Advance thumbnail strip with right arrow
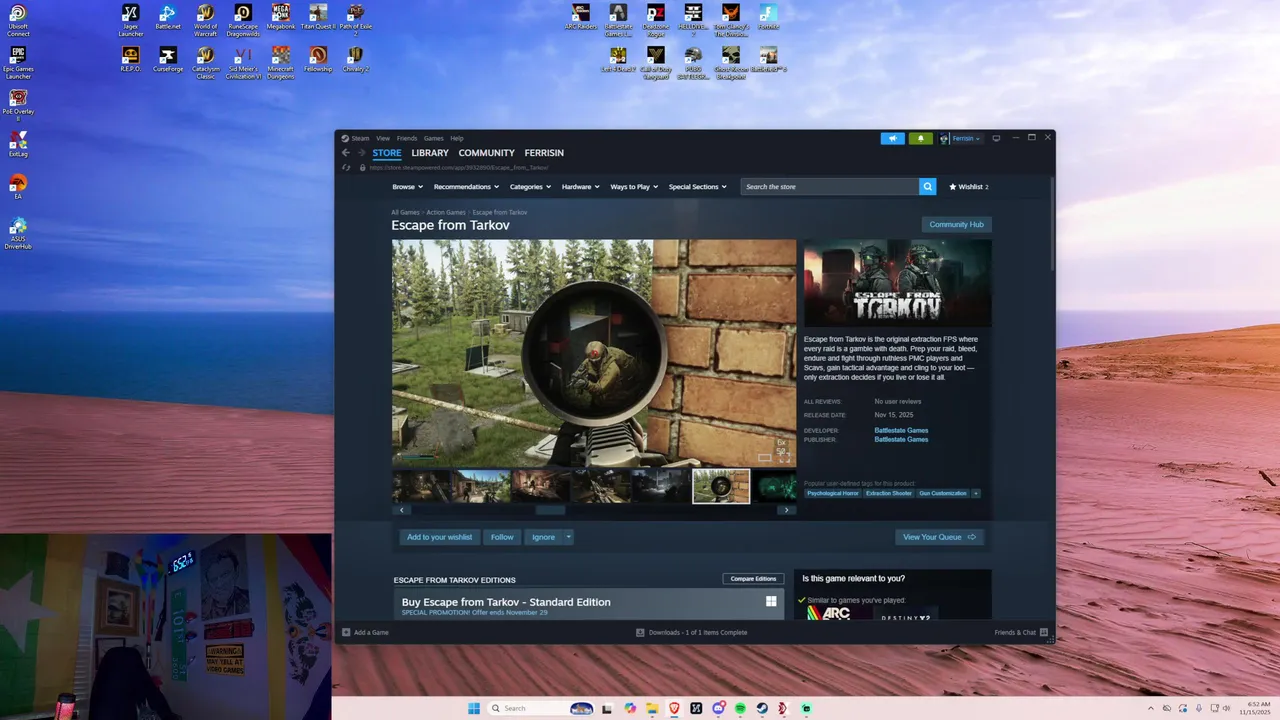 point(787,510)
